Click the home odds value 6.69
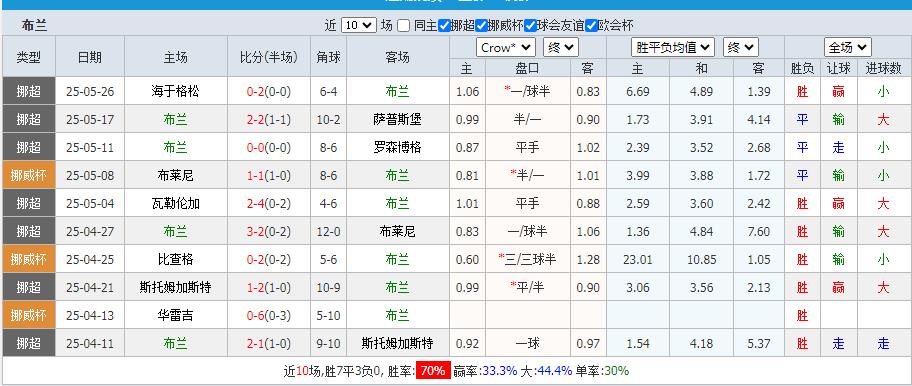This screenshot has height=386, width=912. tap(637, 91)
